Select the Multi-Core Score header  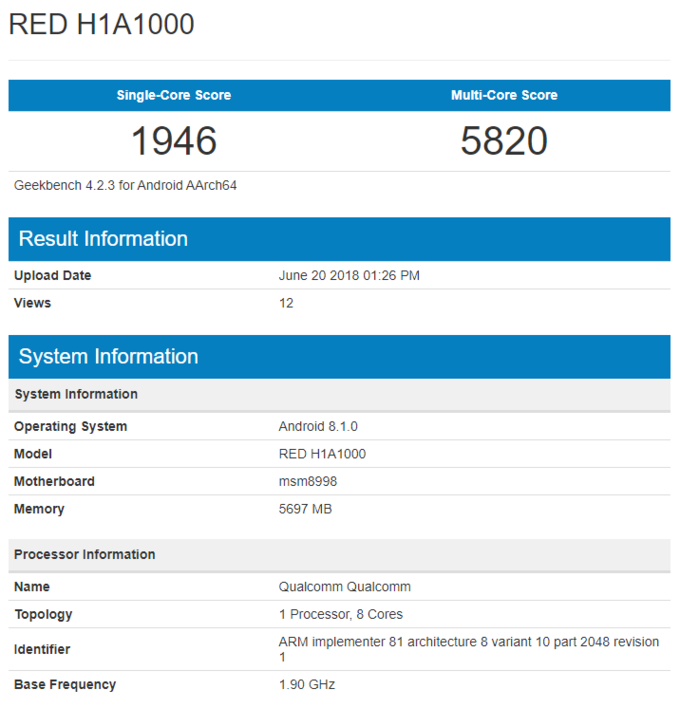tap(504, 95)
